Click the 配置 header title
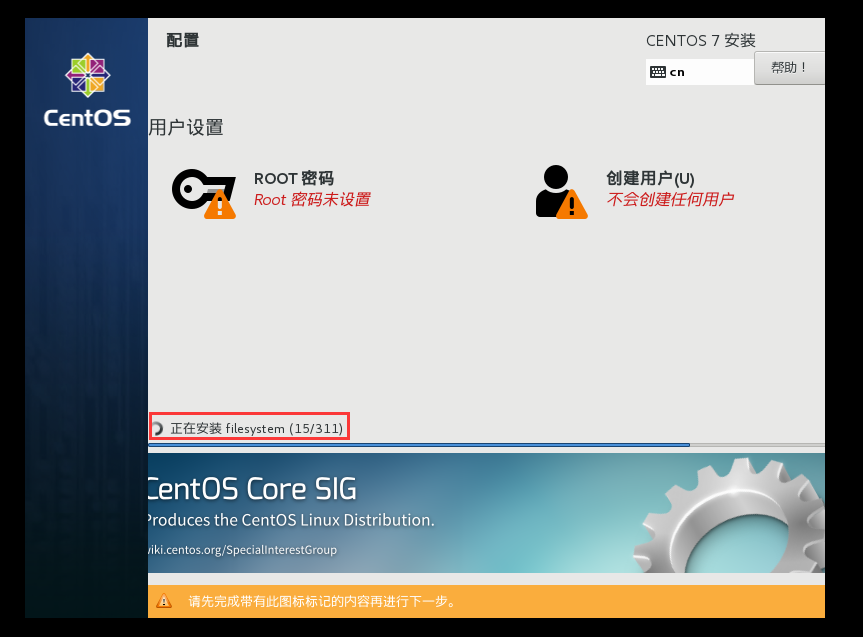863x637 pixels. tap(181, 40)
